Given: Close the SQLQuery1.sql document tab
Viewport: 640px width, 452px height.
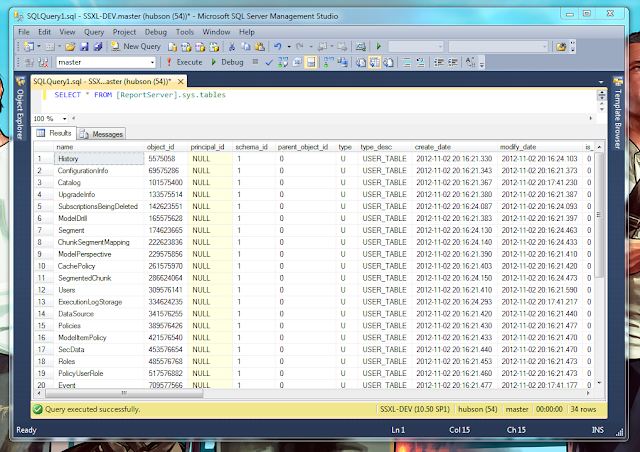Looking at the screenshot, I should point(180,82).
